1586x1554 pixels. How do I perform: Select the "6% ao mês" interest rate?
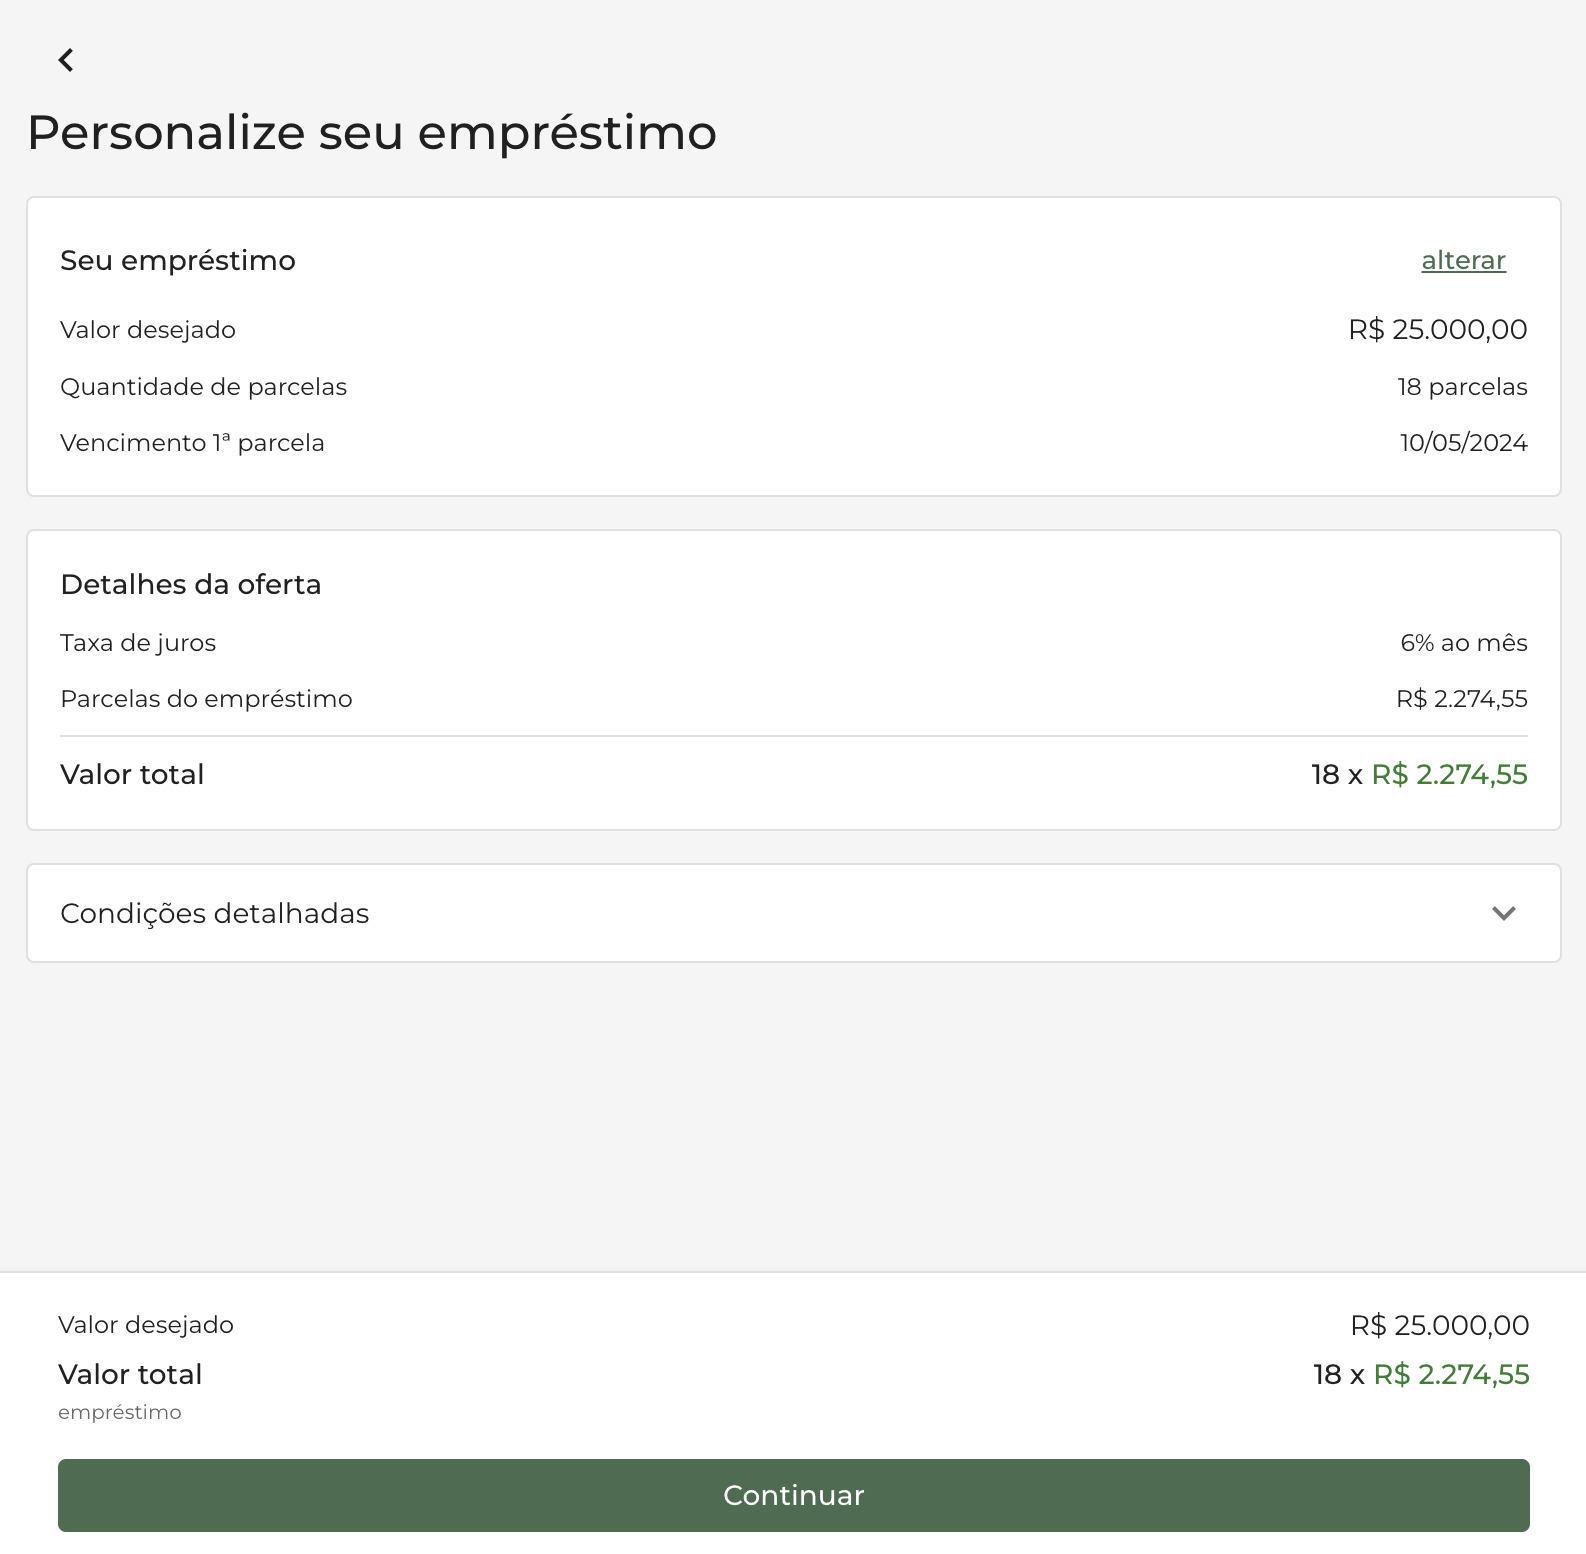point(1463,643)
